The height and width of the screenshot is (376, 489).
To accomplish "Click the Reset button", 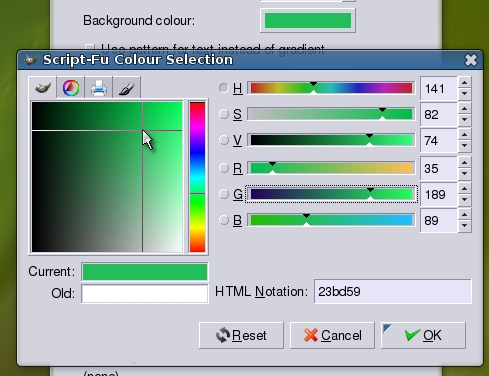I will 241,335.
